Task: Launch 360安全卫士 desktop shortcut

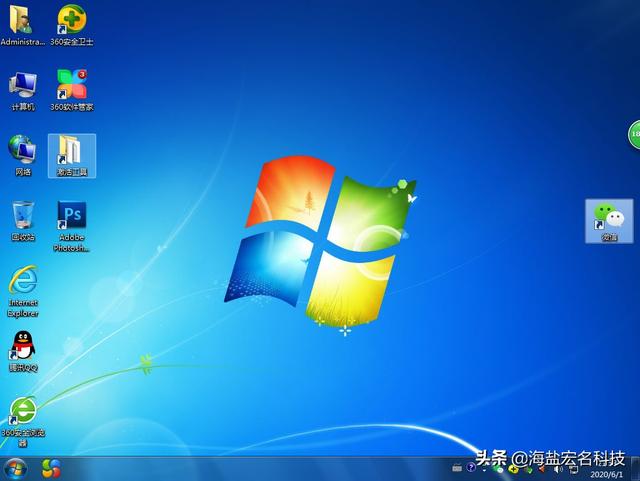Action: [72, 24]
